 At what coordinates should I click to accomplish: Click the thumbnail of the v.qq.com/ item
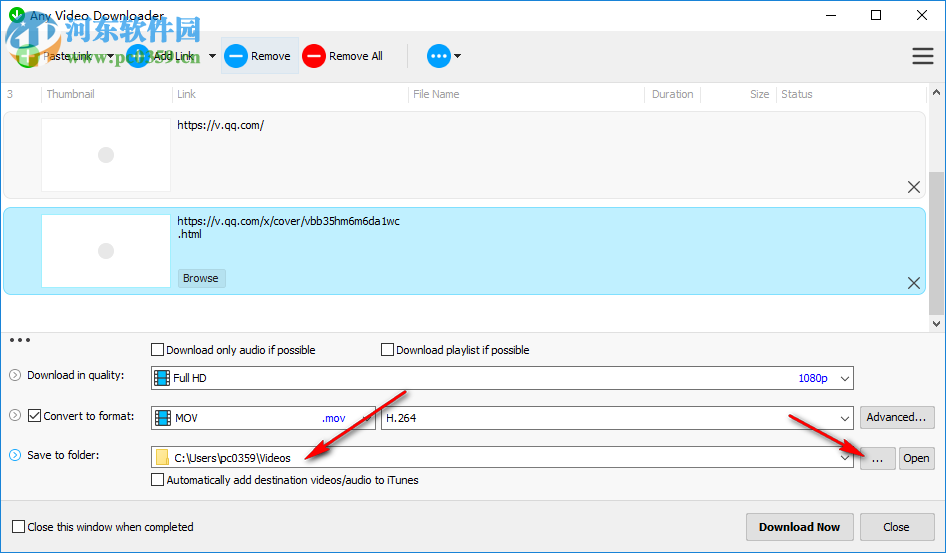pyautogui.click(x=106, y=155)
